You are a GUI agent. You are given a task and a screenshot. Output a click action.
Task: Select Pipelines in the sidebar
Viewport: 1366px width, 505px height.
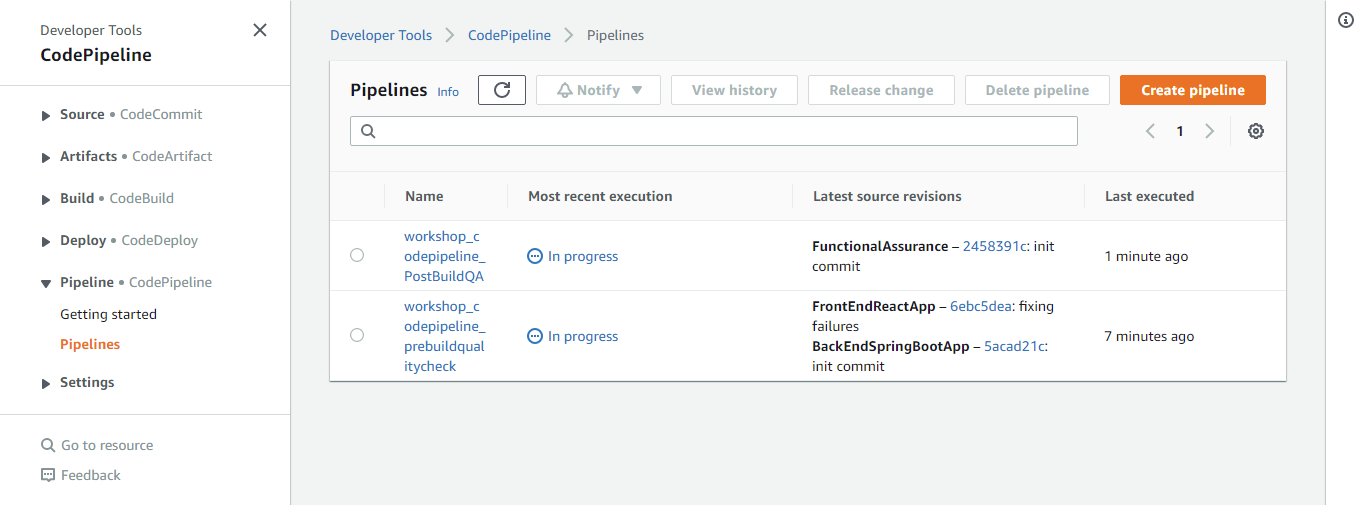[x=90, y=344]
